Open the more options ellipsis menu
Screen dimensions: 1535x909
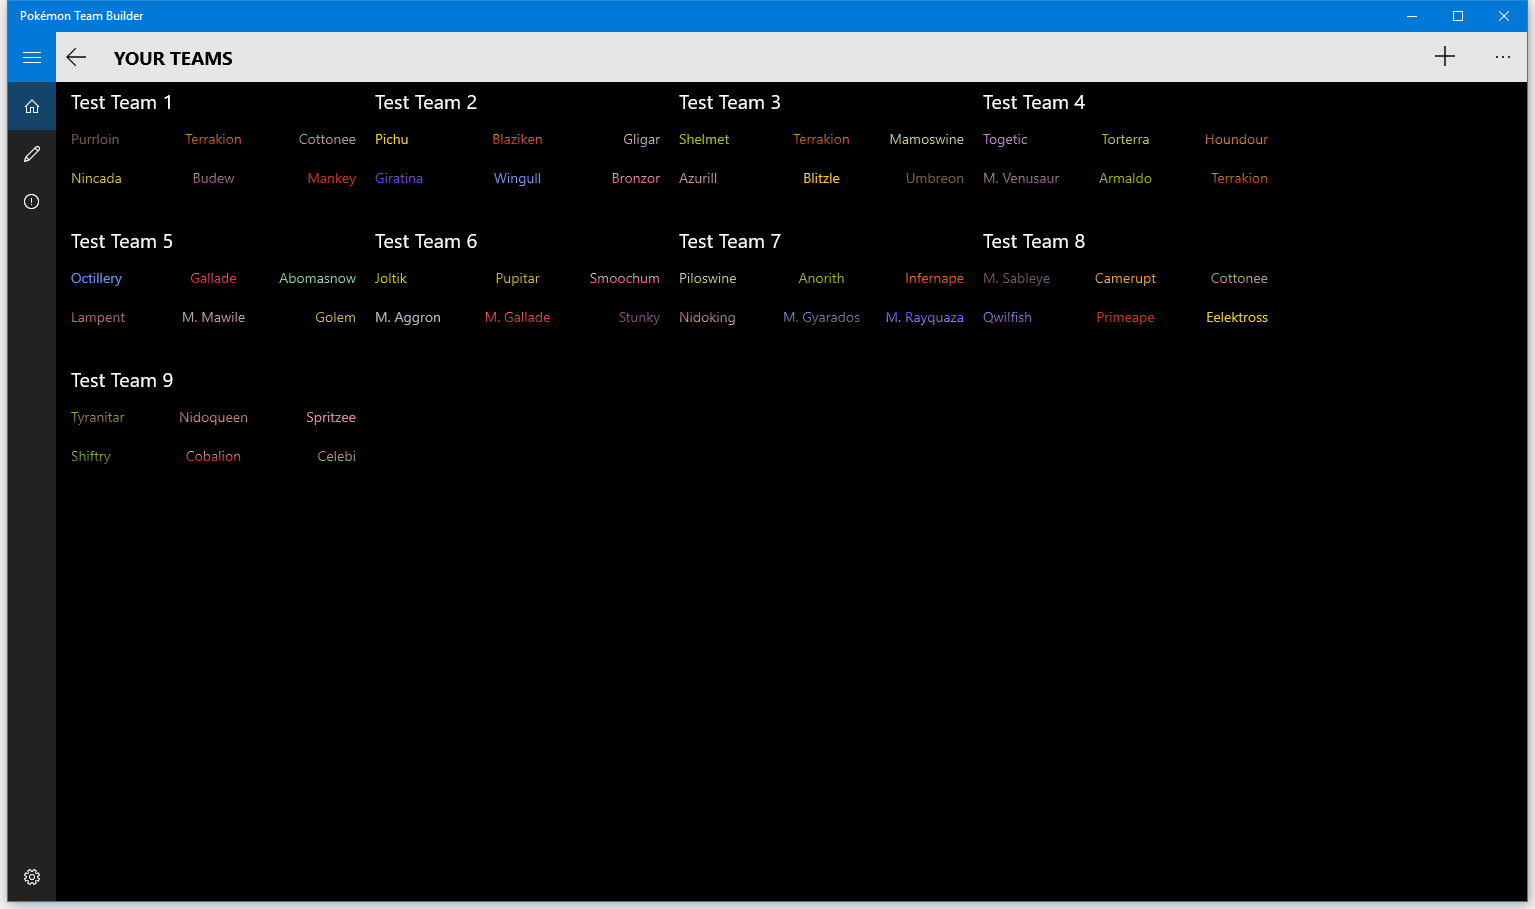[1503, 57]
